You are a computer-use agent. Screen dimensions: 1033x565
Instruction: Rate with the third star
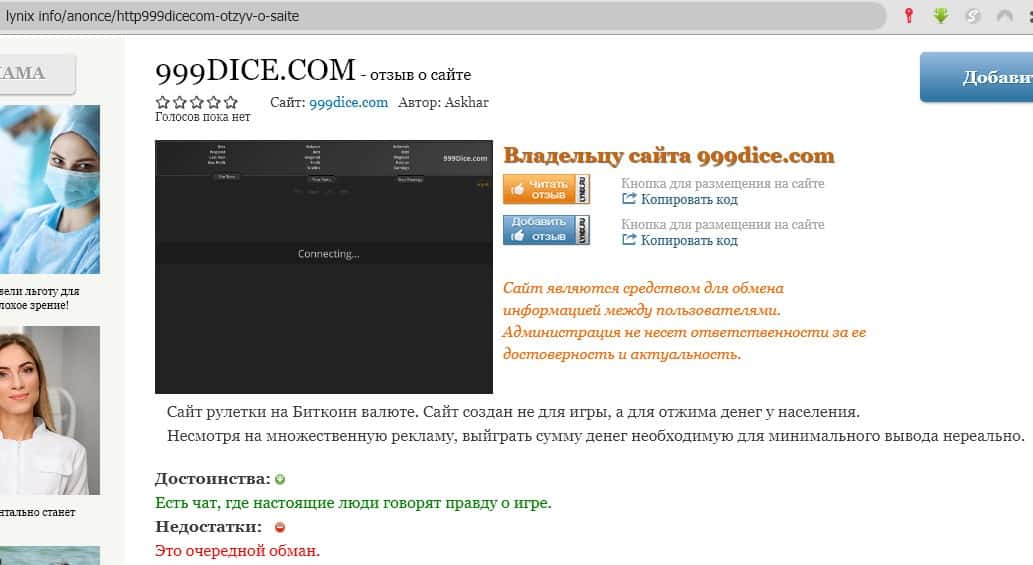point(196,102)
